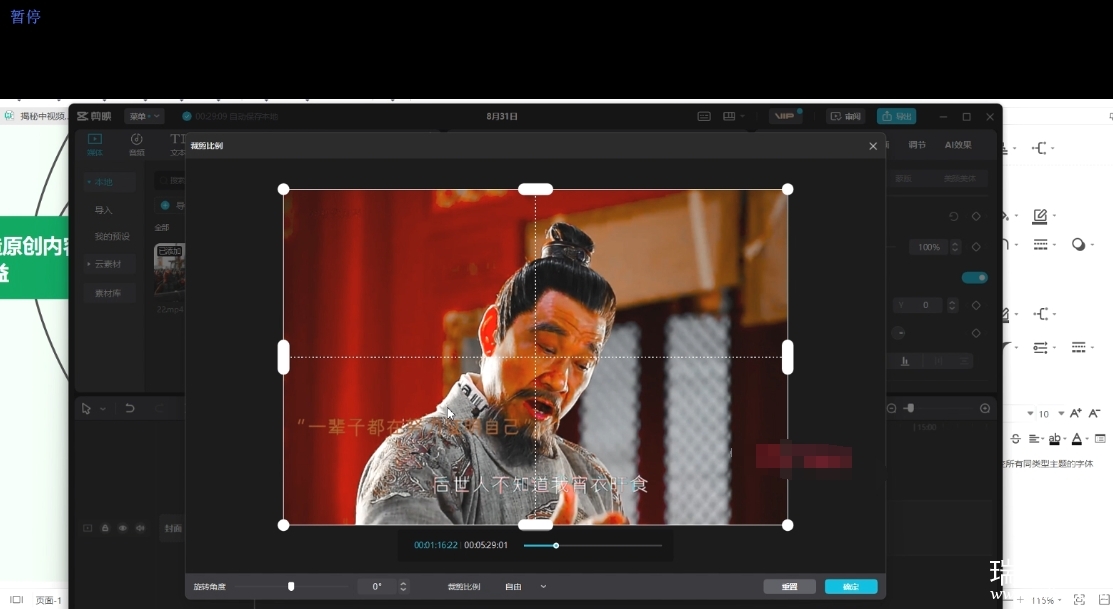Viewport: 1113px width, 609px height.
Task: Toggle the track lock icon
Action: [105, 528]
